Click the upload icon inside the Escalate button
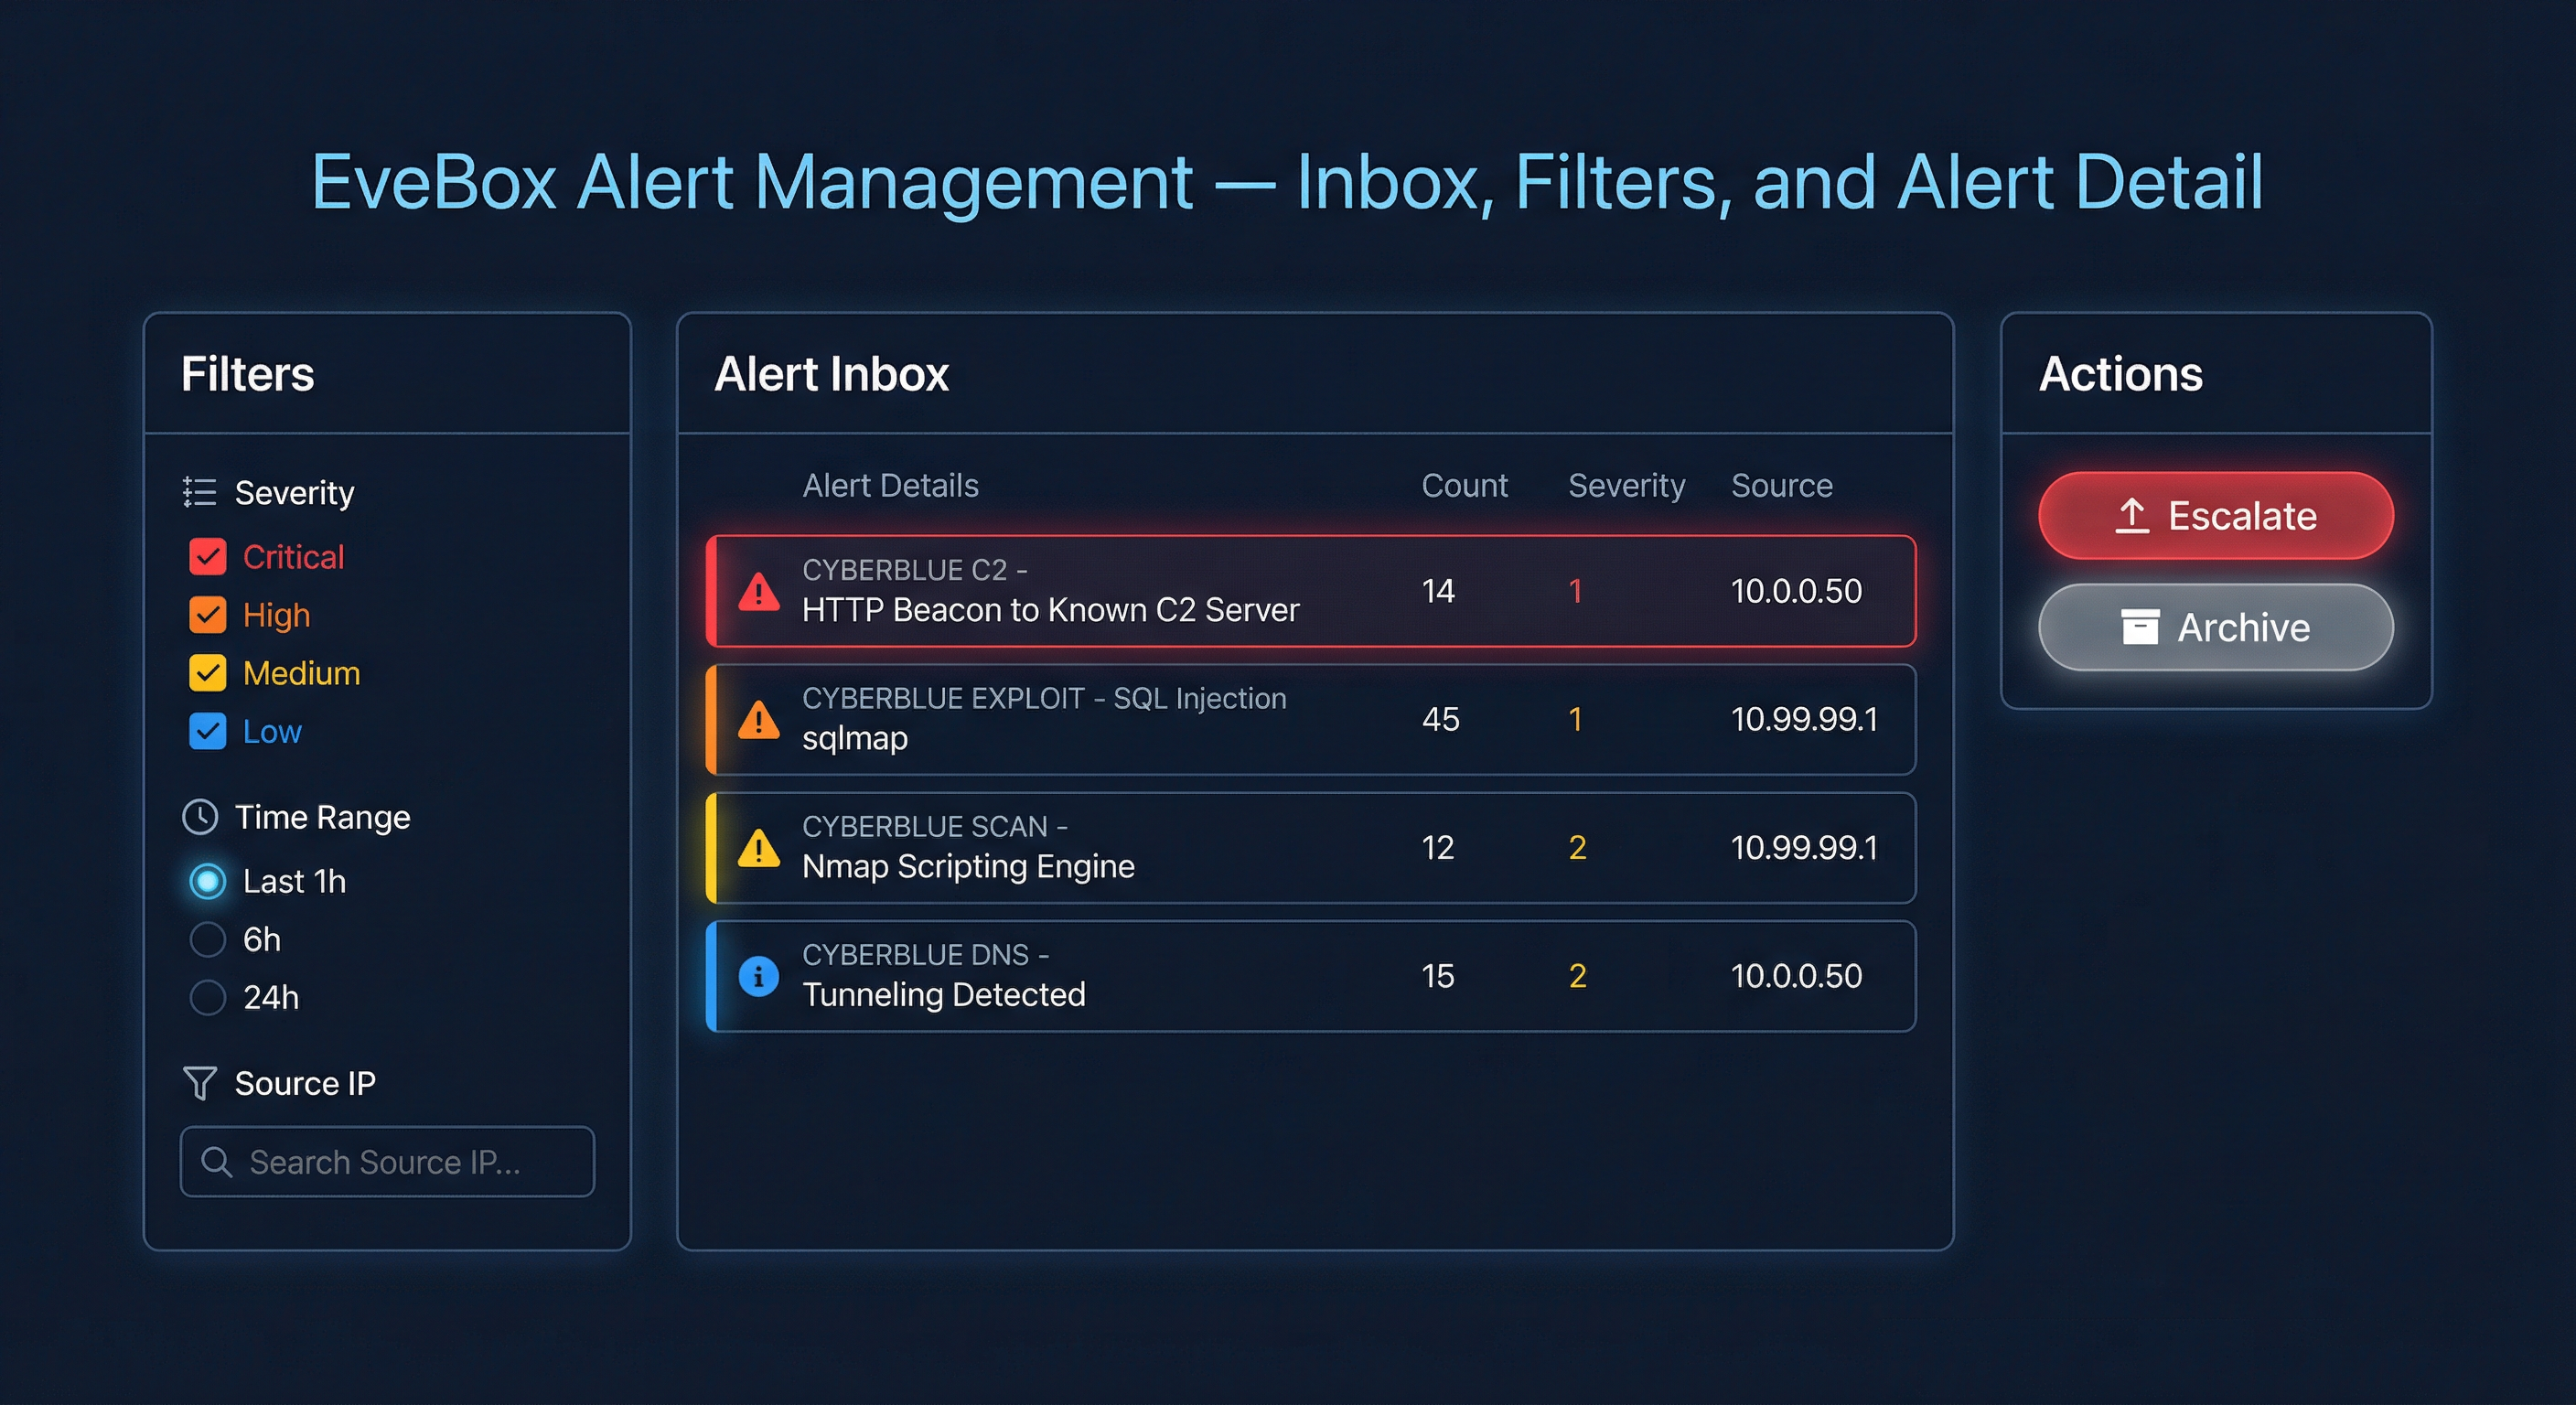 coord(2133,516)
